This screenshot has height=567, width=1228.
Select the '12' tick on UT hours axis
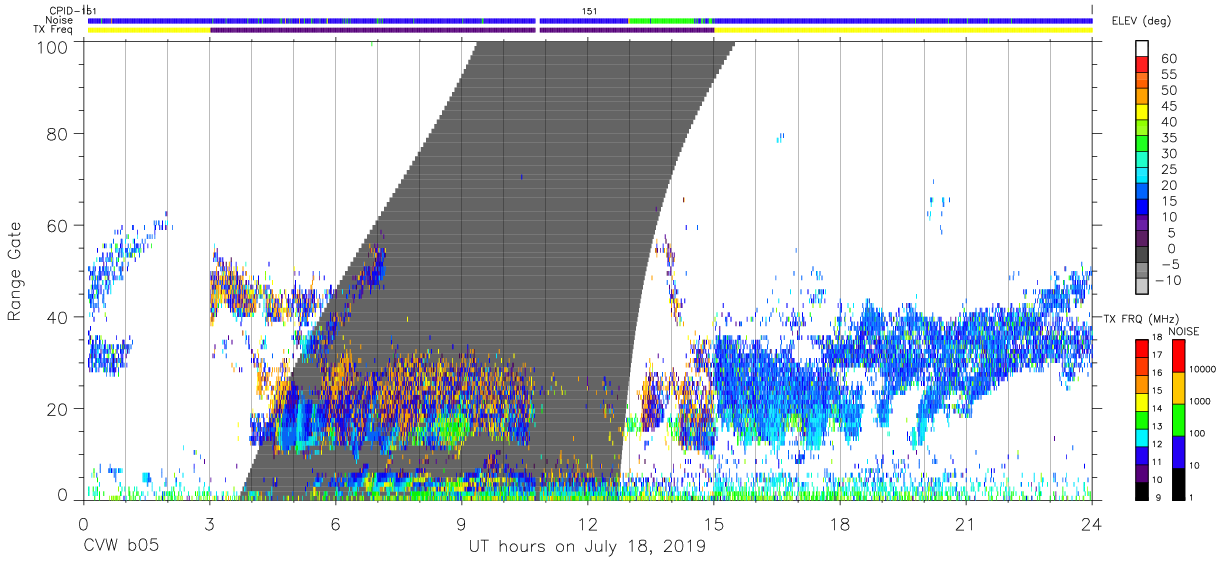tap(588, 526)
